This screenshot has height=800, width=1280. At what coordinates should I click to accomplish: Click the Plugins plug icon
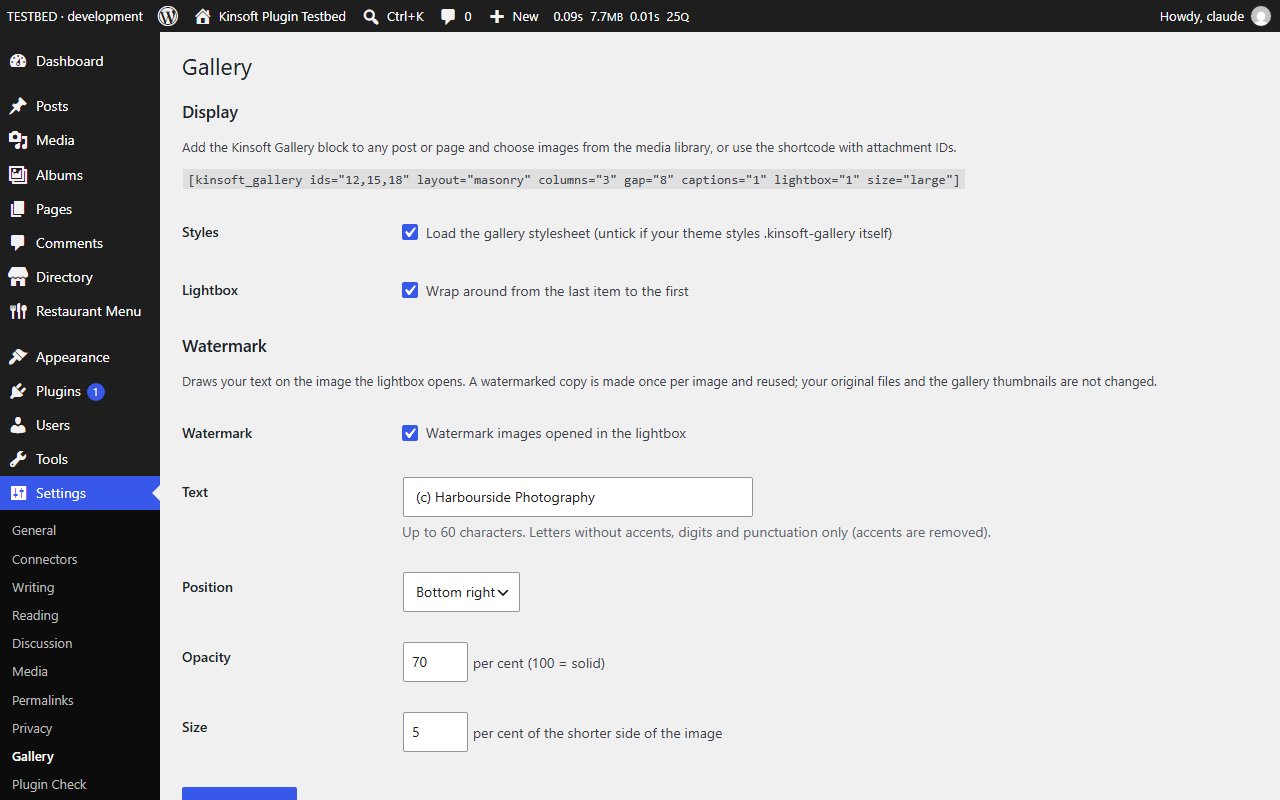click(x=18, y=391)
